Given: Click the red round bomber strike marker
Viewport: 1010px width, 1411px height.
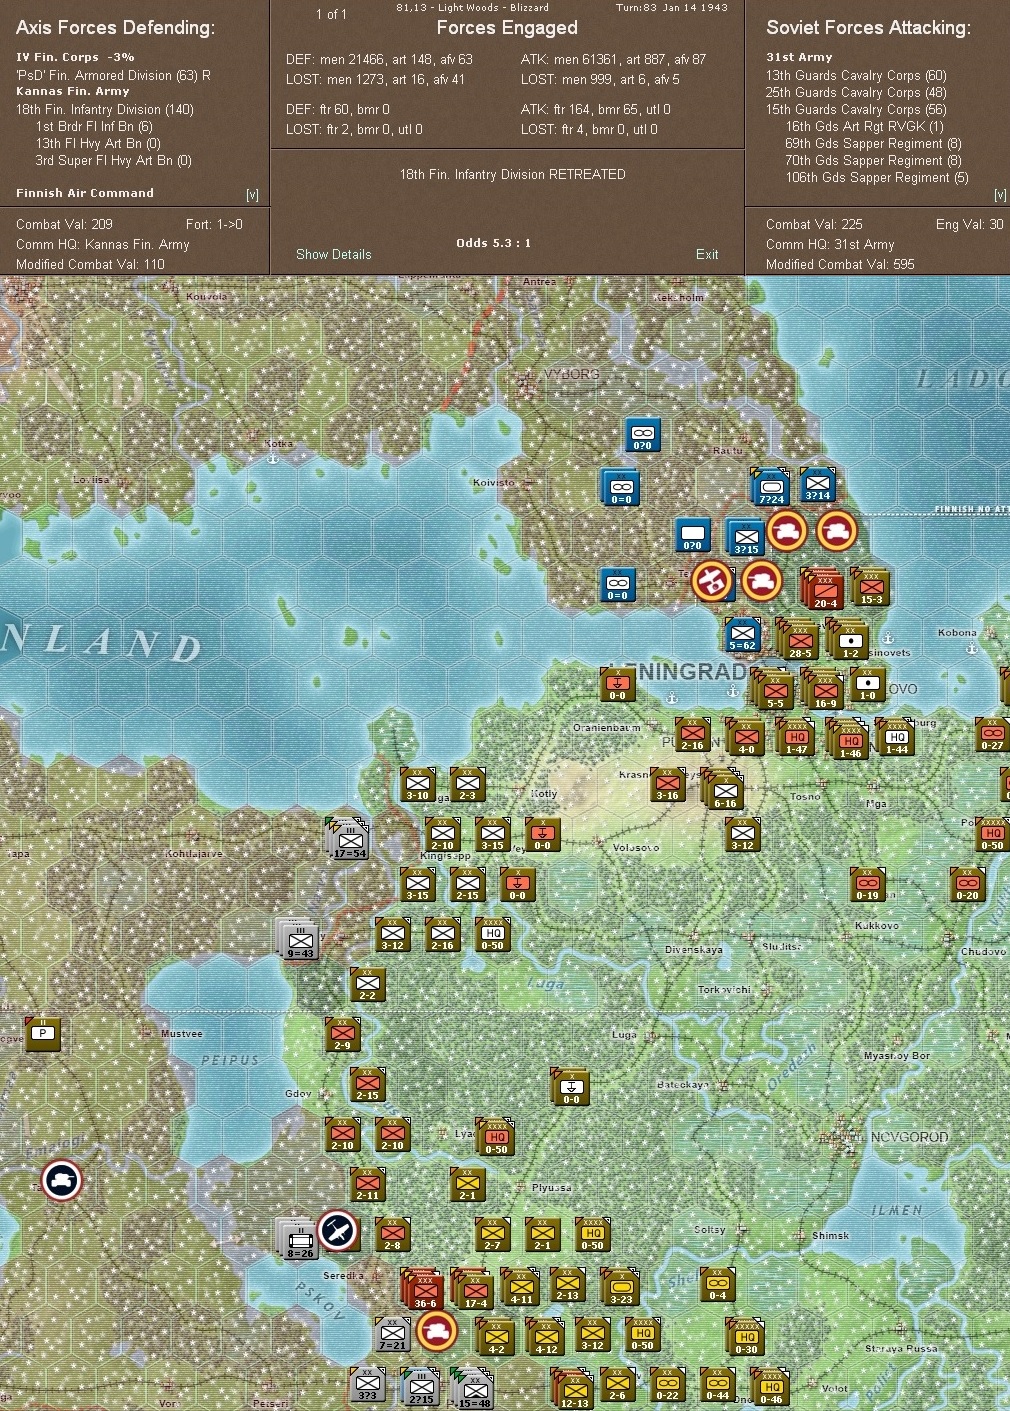Looking at the screenshot, I should (x=712, y=581).
